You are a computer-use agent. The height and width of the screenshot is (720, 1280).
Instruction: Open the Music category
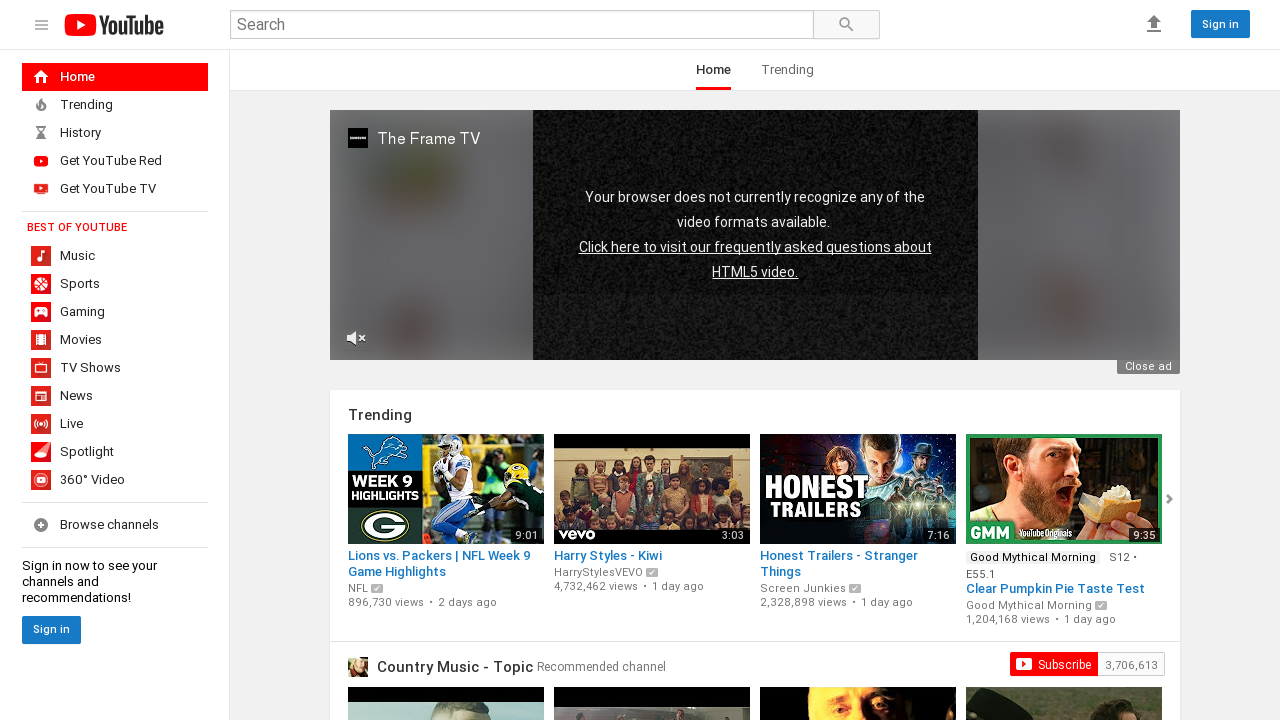(x=115, y=256)
